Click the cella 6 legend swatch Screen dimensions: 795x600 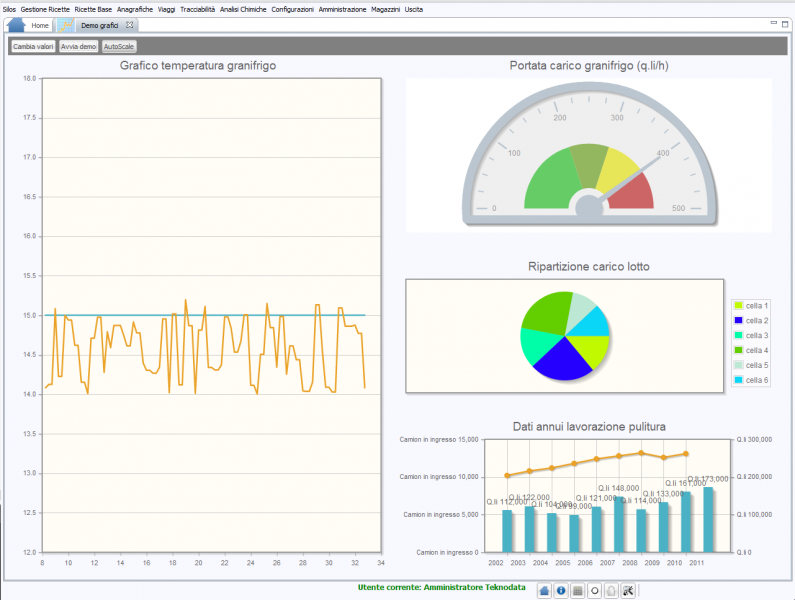pos(738,380)
